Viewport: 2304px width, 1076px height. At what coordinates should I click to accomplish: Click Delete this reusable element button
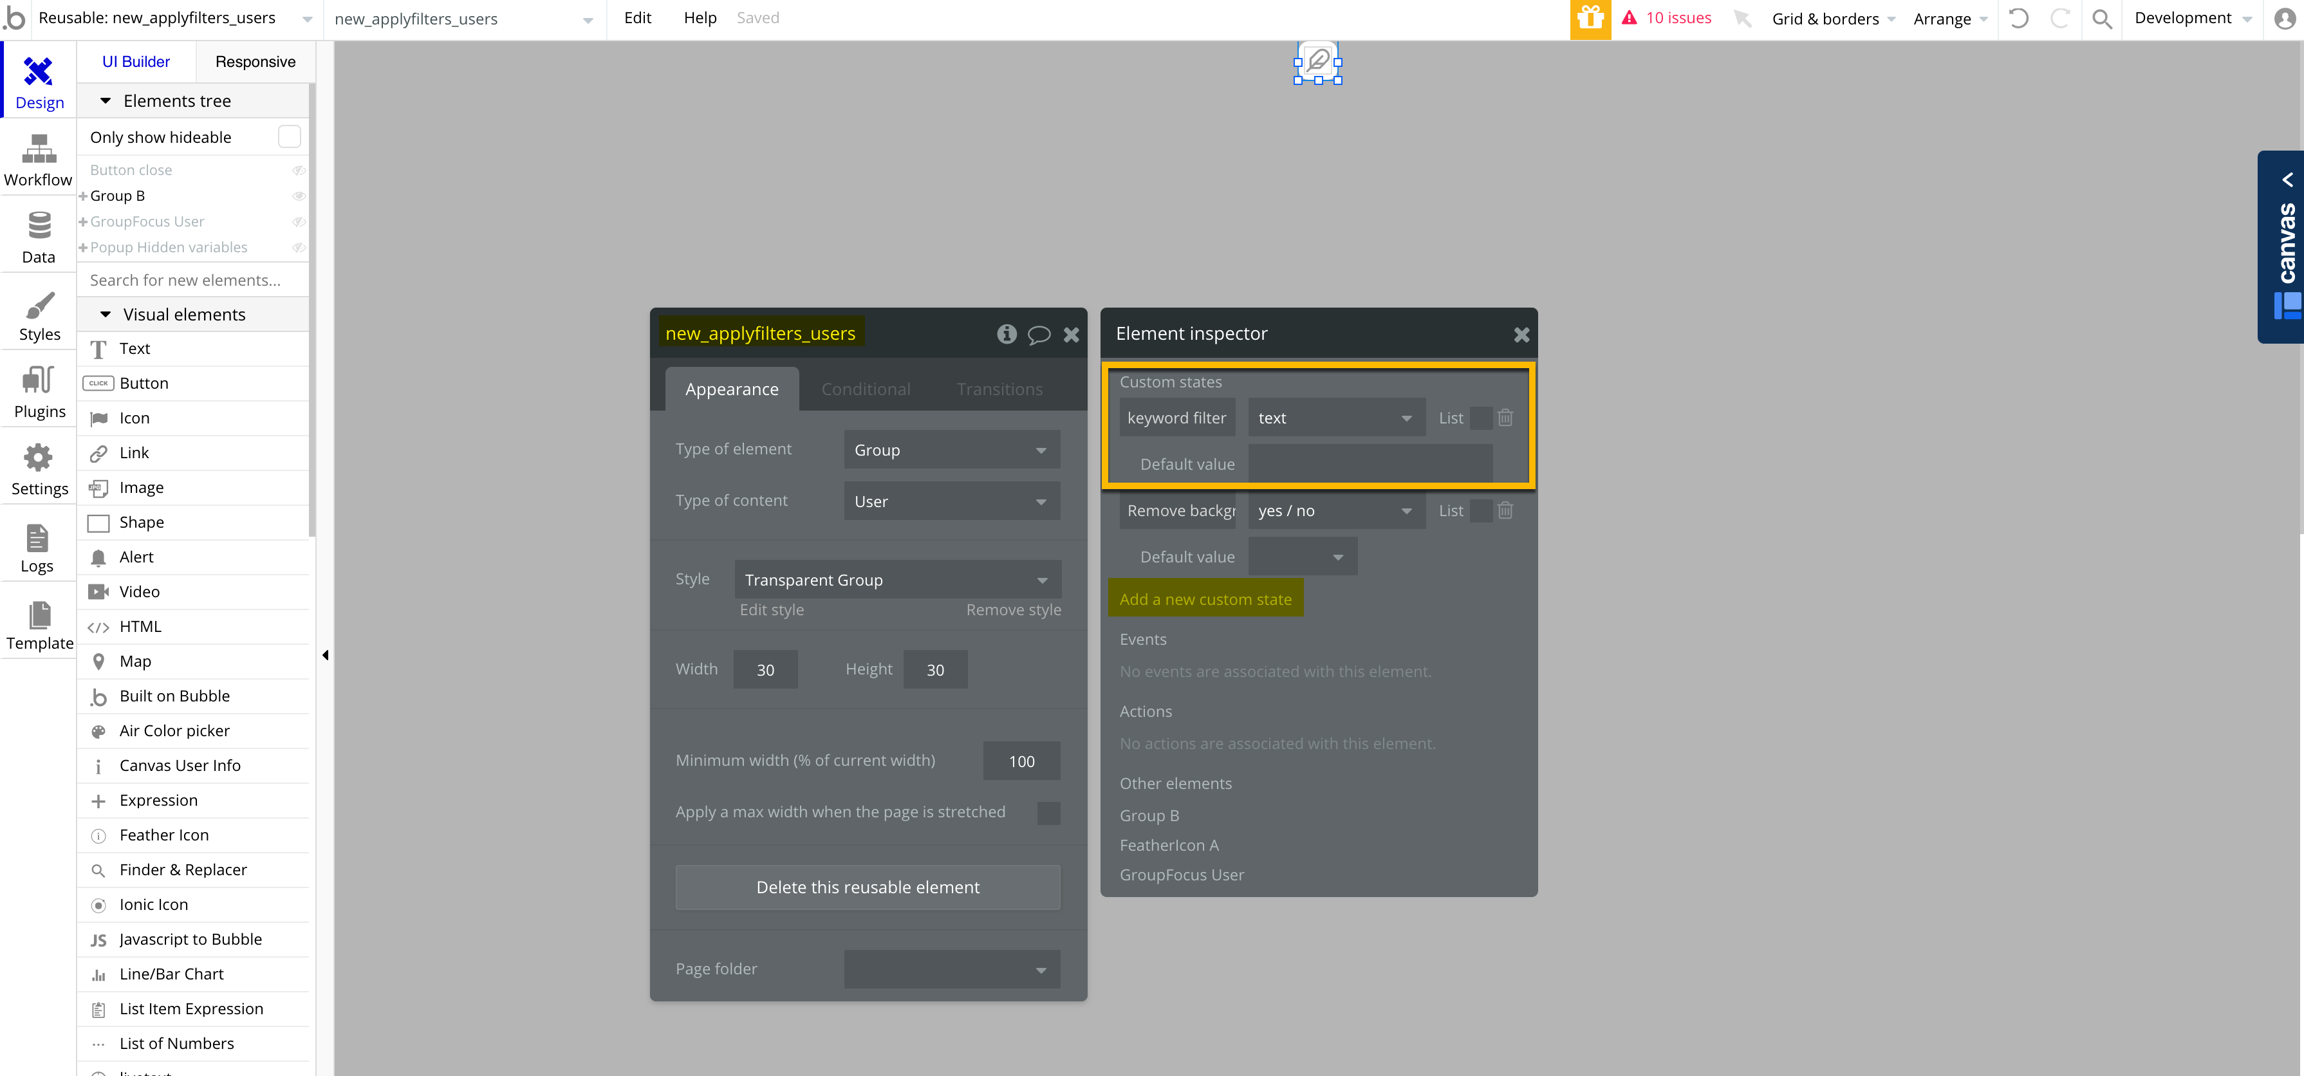tap(867, 887)
